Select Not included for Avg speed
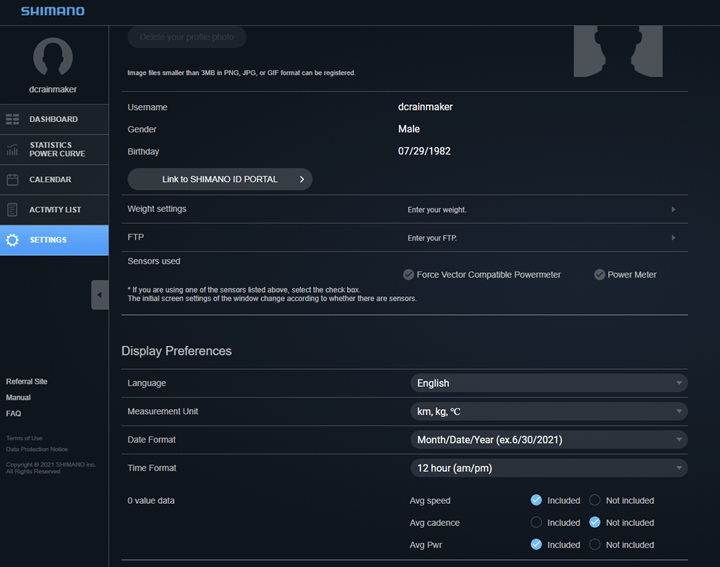 [595, 500]
